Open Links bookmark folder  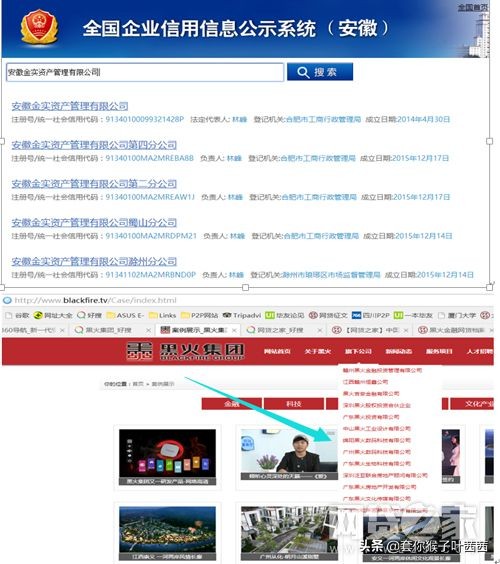163,315
